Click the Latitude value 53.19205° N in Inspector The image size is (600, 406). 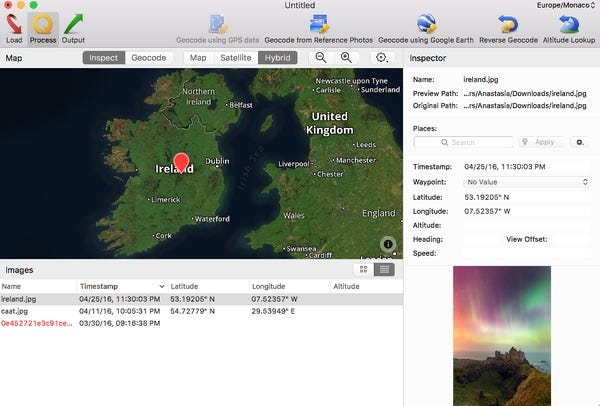pos(486,197)
